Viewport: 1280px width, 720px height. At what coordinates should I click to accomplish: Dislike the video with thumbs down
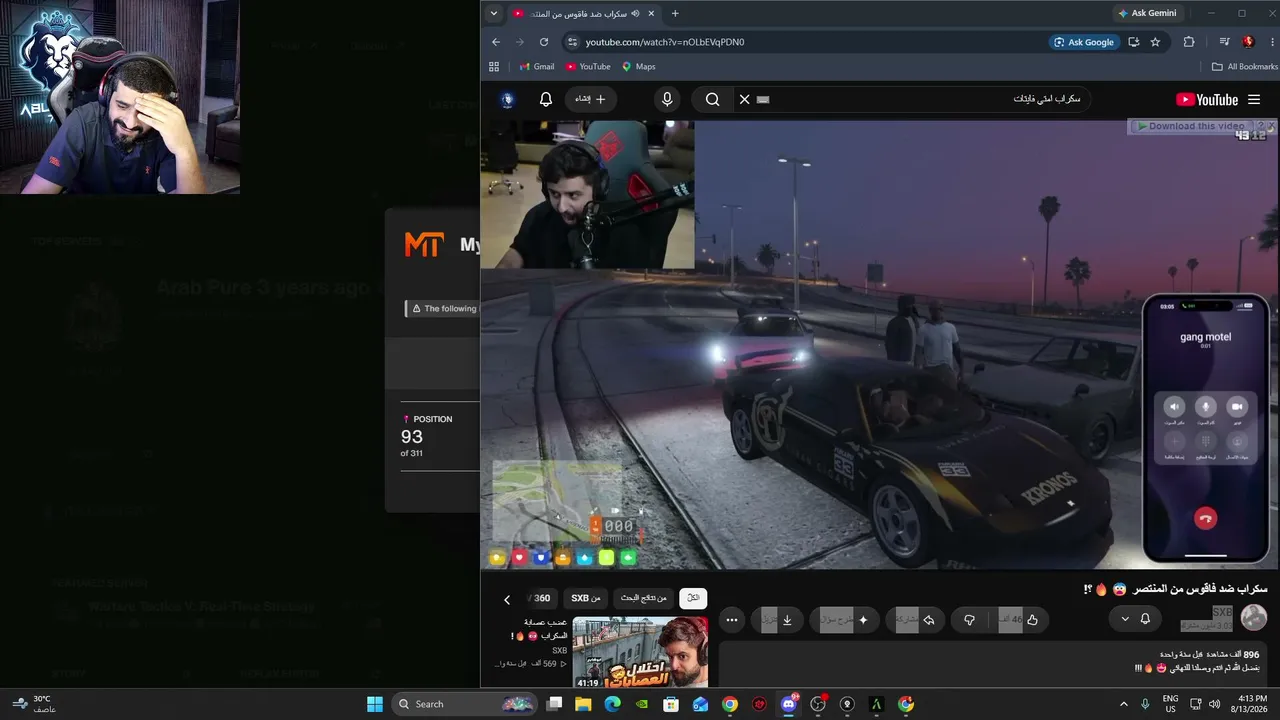[969, 620]
